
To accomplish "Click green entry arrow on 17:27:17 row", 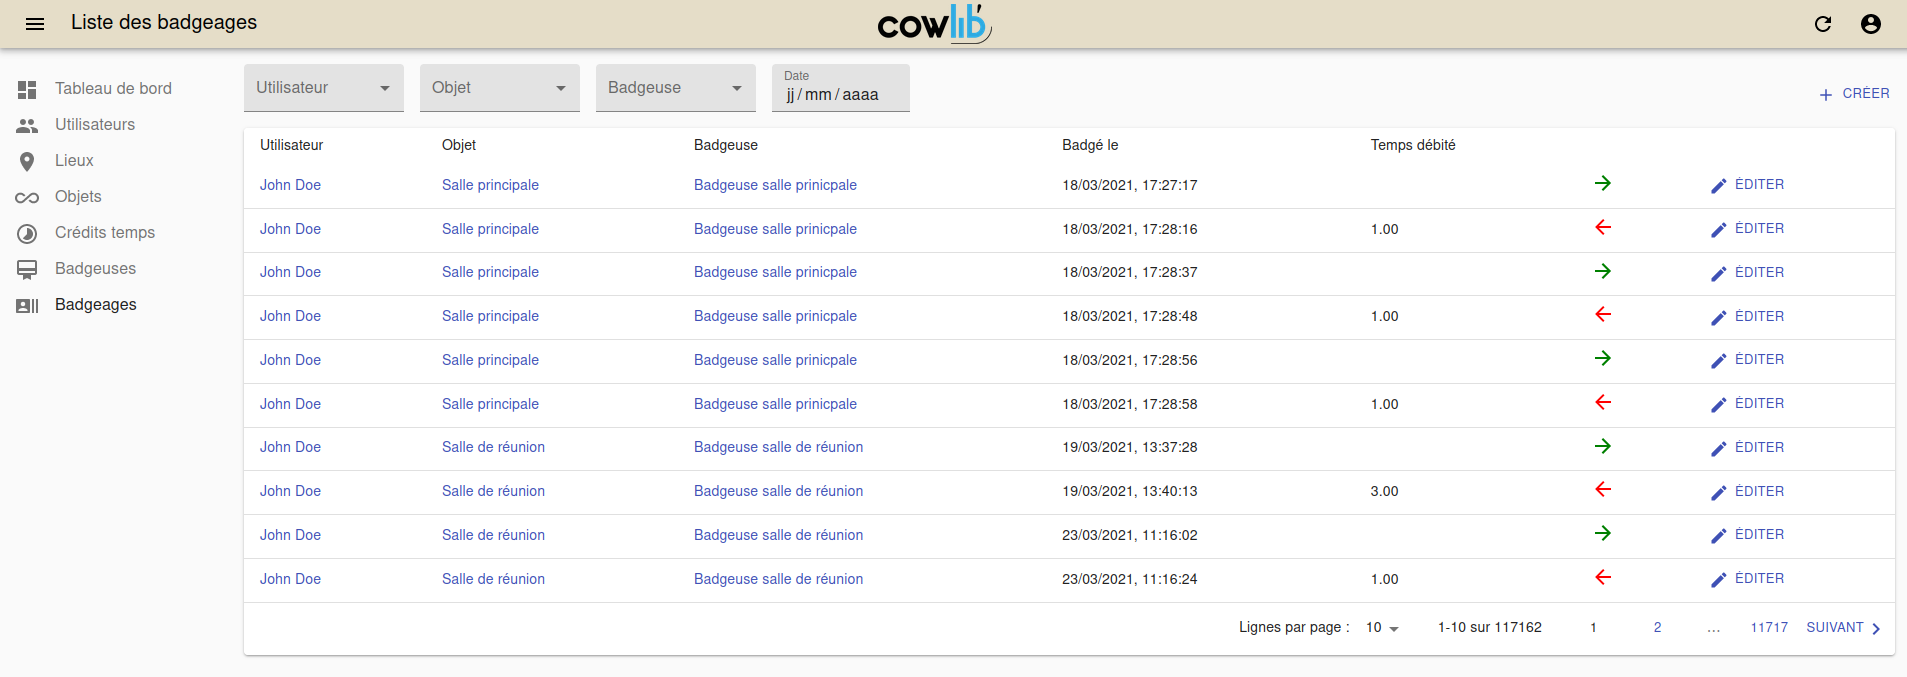I will (1602, 184).
